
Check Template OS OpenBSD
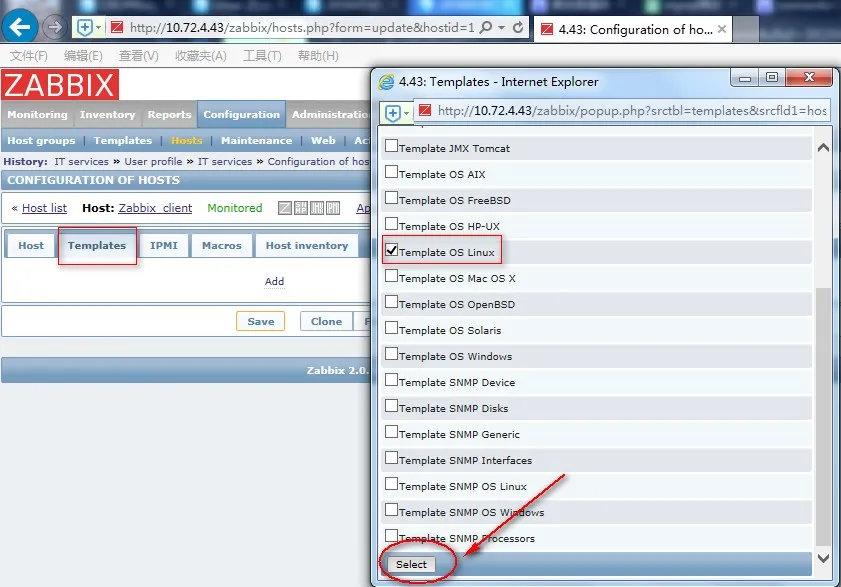pos(392,302)
